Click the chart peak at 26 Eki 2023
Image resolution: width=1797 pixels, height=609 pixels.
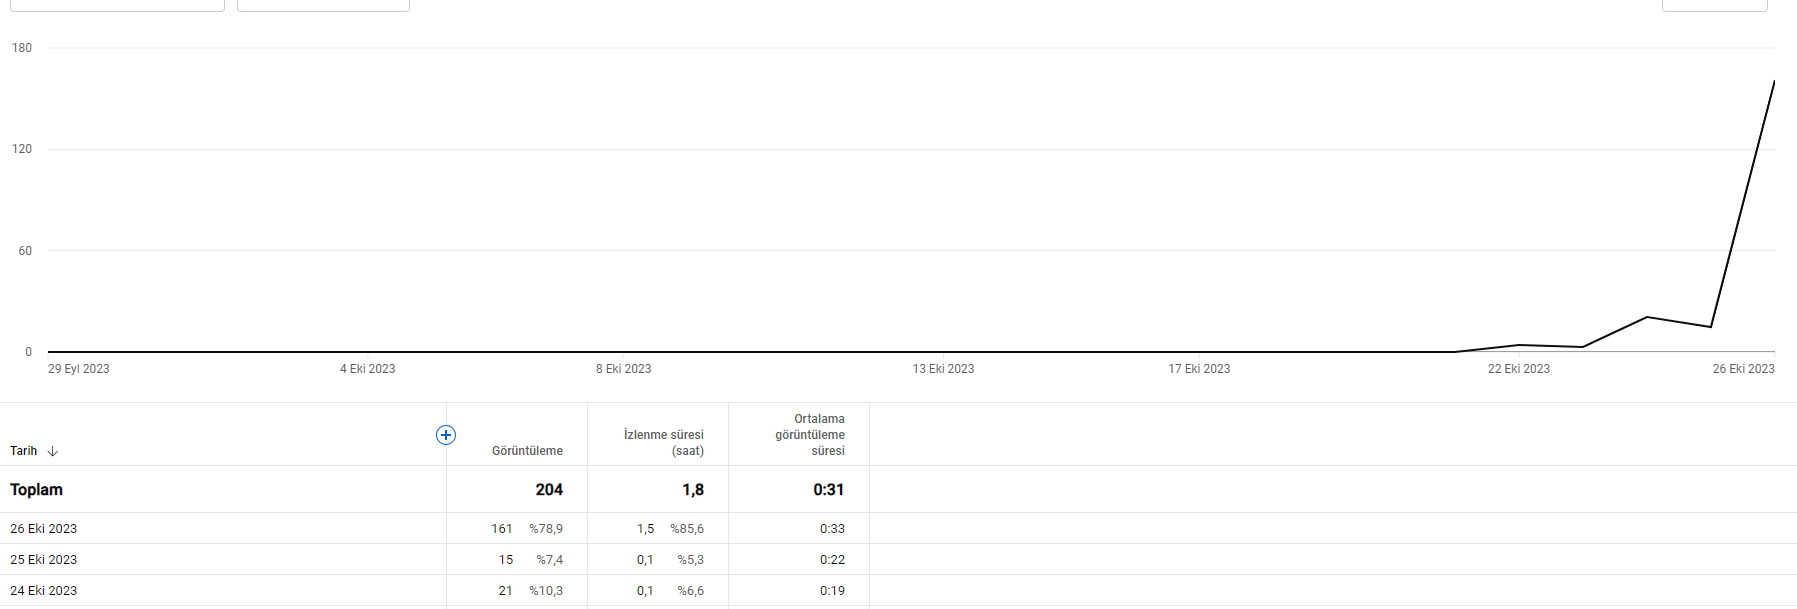pos(1774,81)
